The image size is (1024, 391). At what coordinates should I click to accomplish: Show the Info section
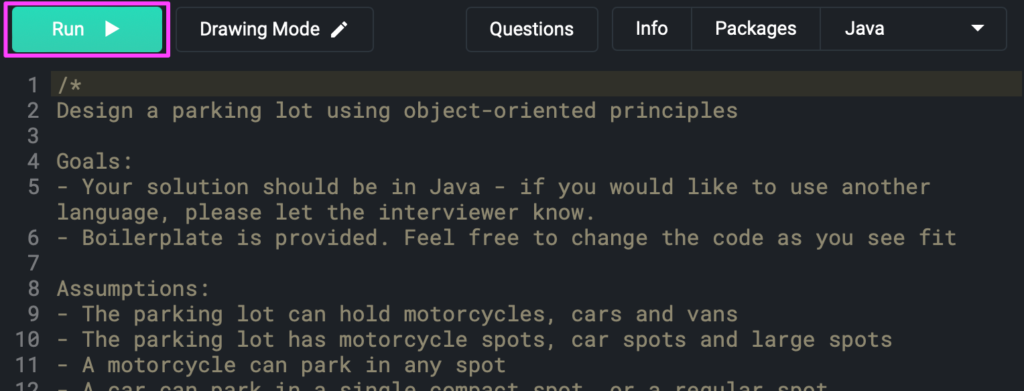[x=652, y=29]
